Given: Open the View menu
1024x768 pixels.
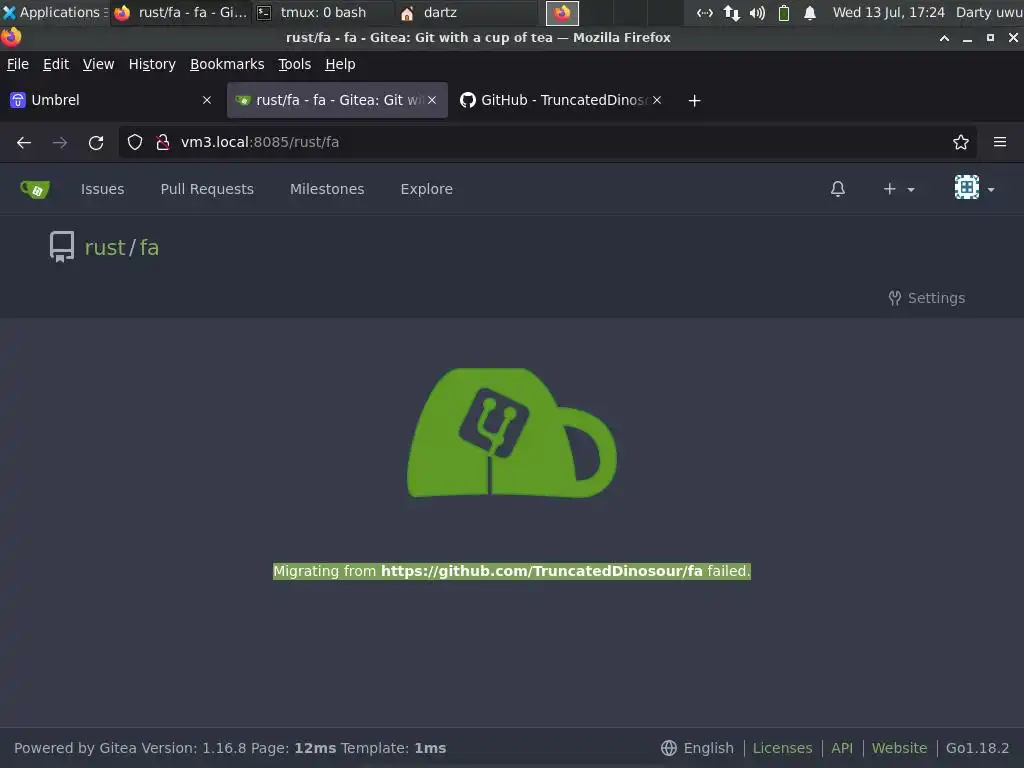Looking at the screenshot, I should point(98,64).
